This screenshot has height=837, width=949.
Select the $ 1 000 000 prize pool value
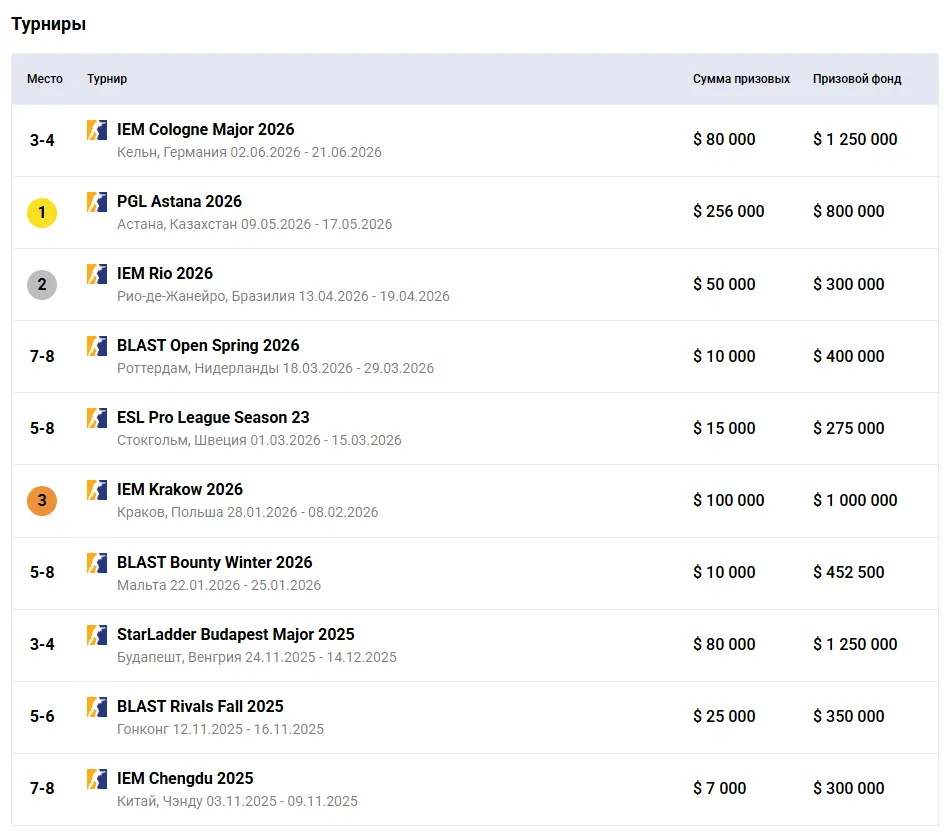pos(855,500)
